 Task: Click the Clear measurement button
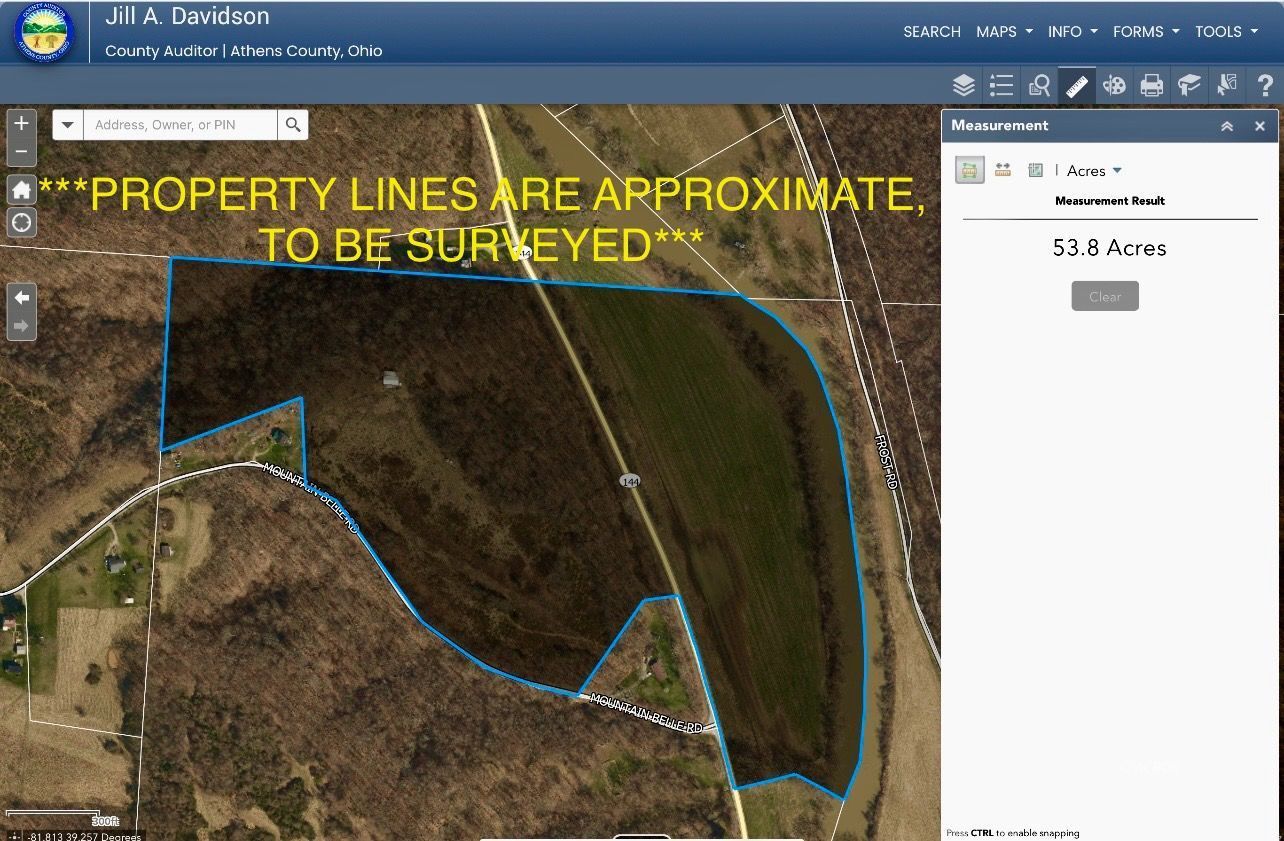coord(1105,296)
